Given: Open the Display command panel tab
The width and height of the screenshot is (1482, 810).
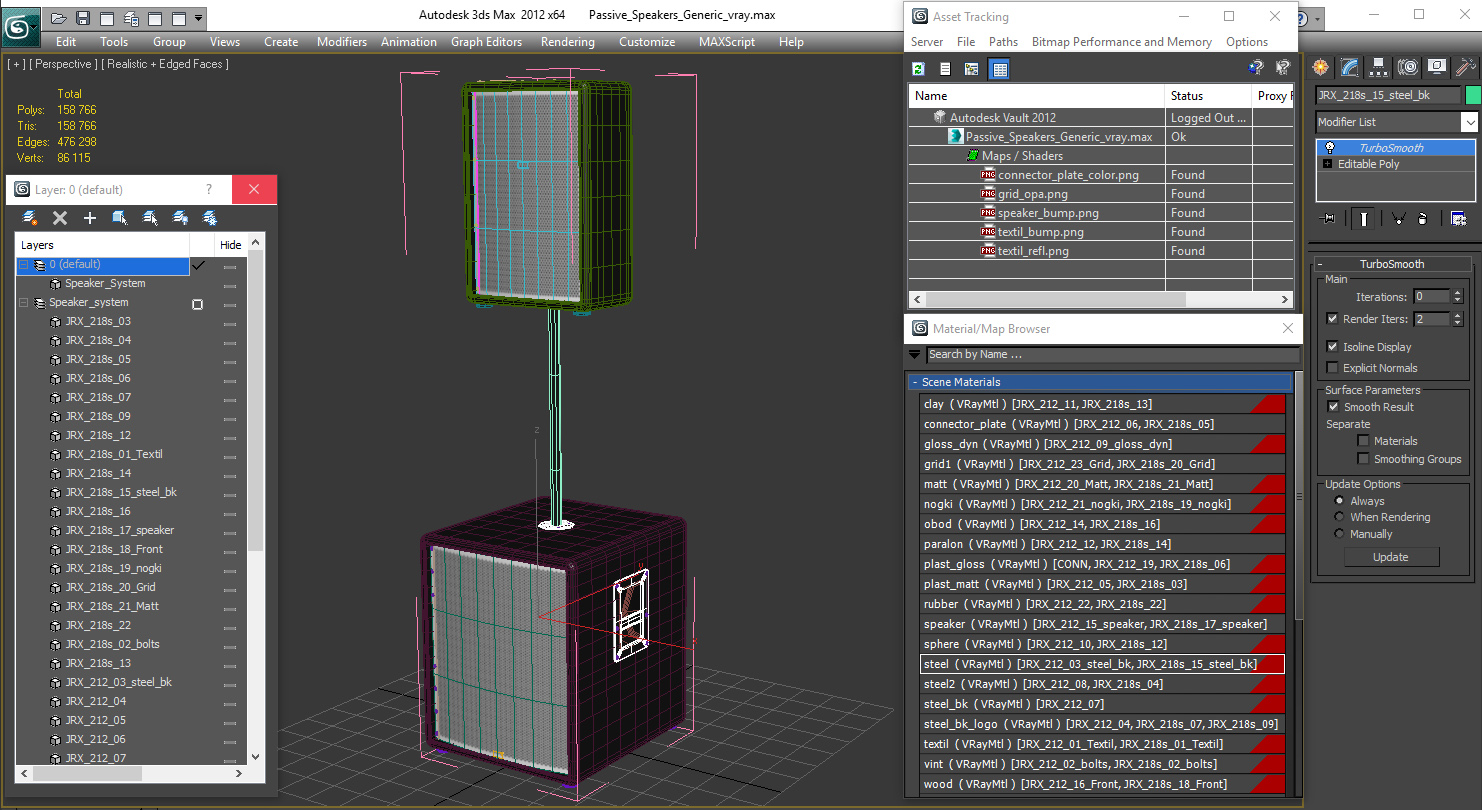Looking at the screenshot, I should (1437, 67).
